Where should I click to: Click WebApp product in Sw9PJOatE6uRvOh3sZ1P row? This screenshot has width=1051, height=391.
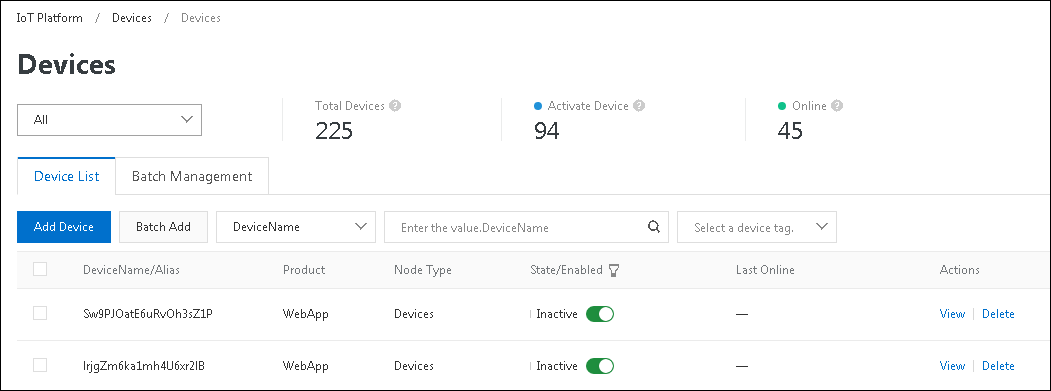coord(306,314)
